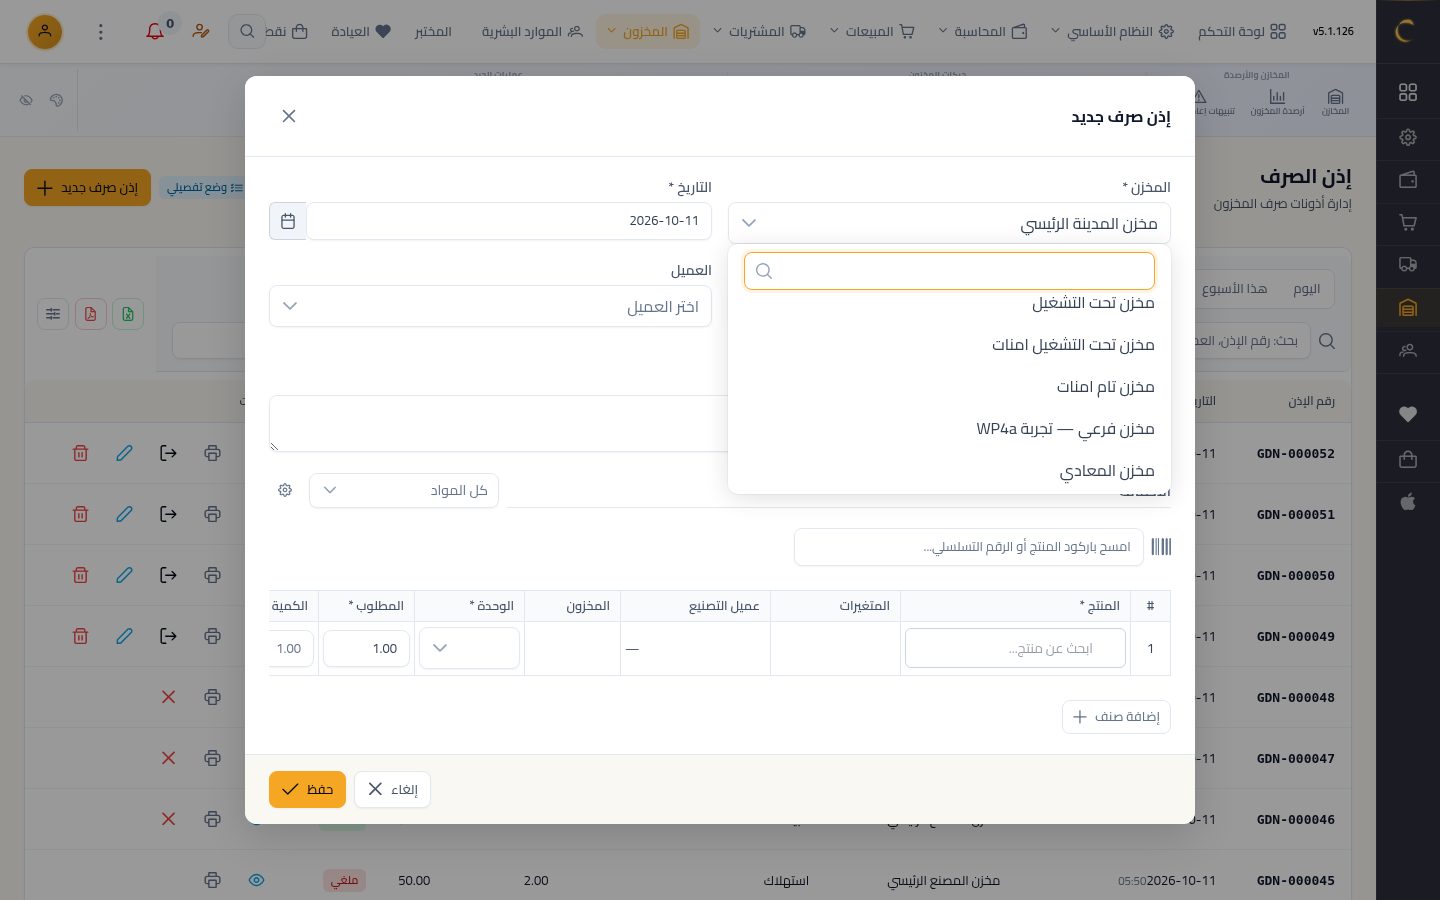Image resolution: width=1440 pixels, height=900 pixels.
Task: Click the ابحث عن منتج product search field
Action: [x=1015, y=648]
